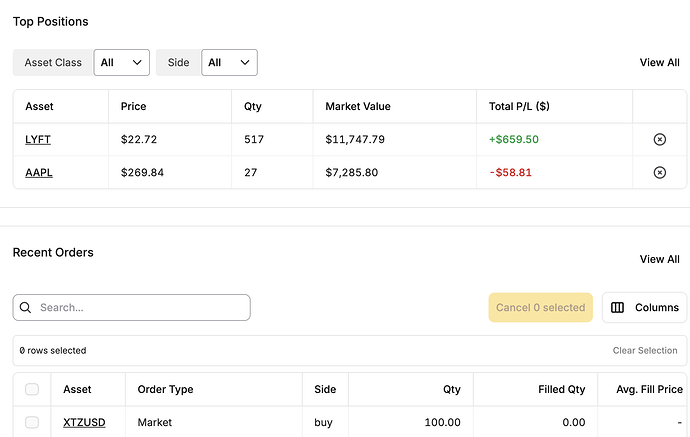Click the Columns grid icon
The image size is (690, 437).
point(618,308)
